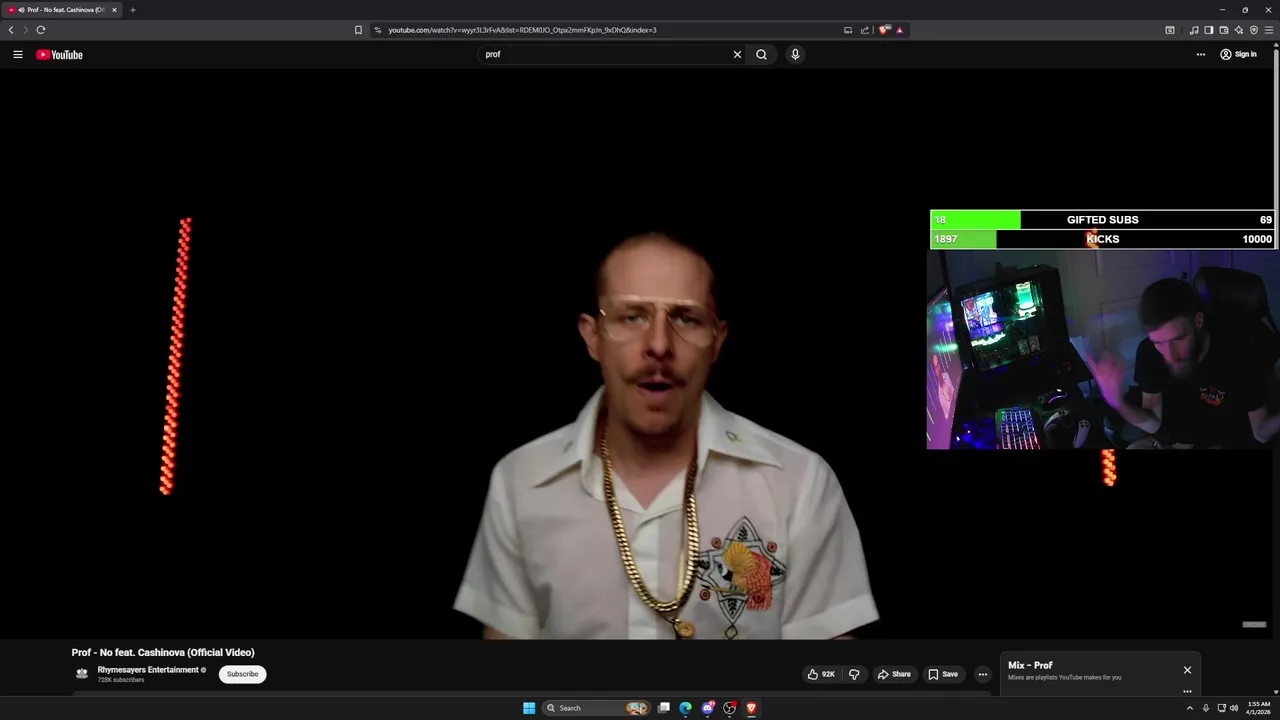Click the magnifier search button
The image size is (1280, 720).
(761, 54)
